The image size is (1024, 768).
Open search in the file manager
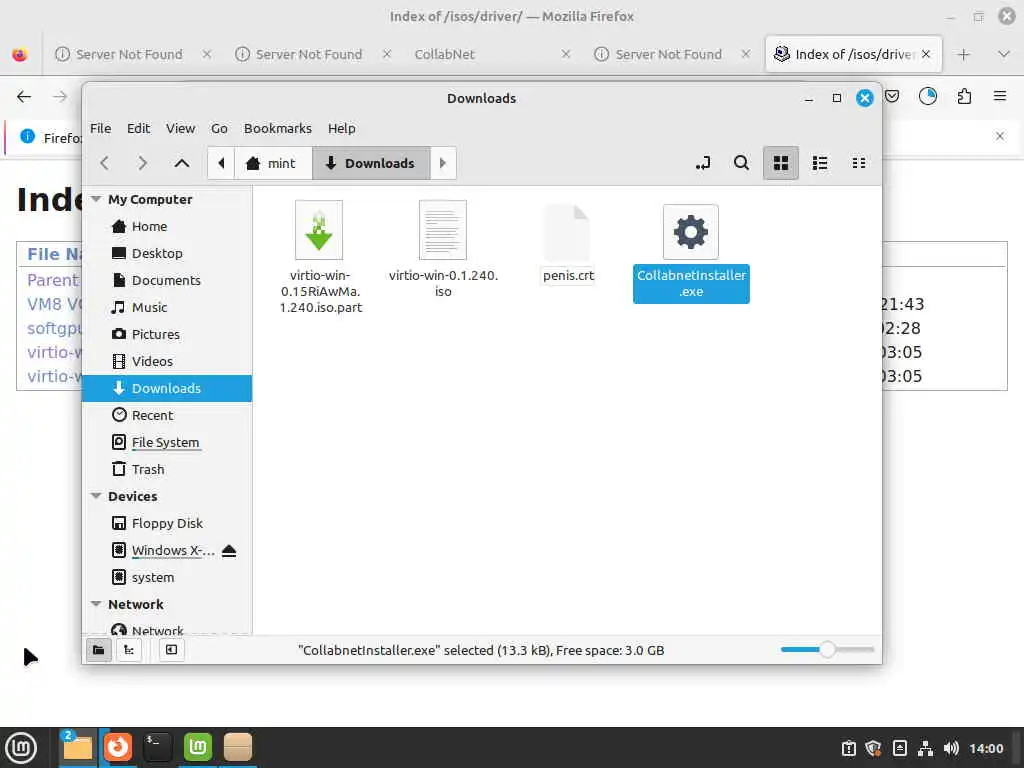click(741, 163)
